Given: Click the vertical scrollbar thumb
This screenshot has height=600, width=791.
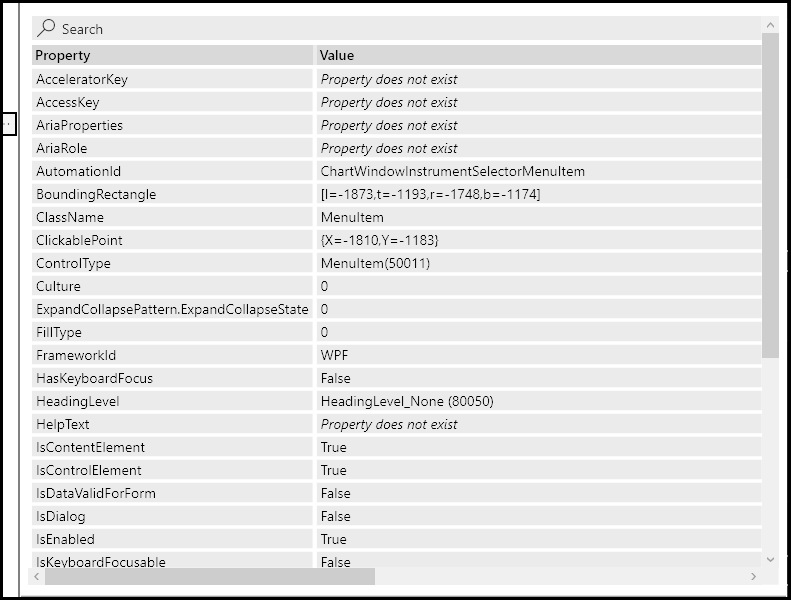Looking at the screenshot, I should click(x=770, y=195).
